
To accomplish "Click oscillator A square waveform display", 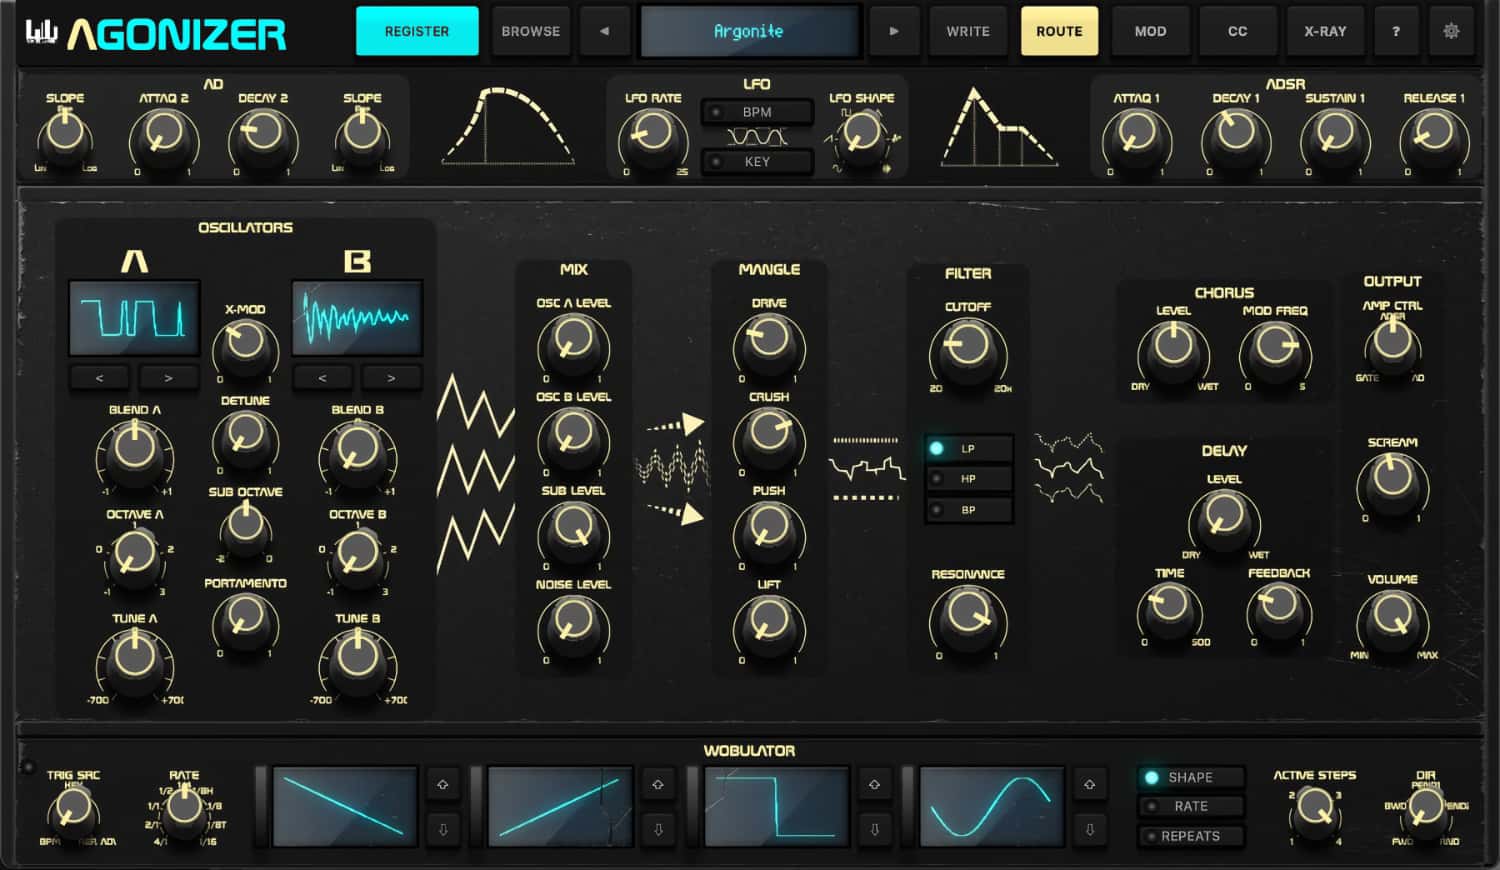I will [x=134, y=318].
